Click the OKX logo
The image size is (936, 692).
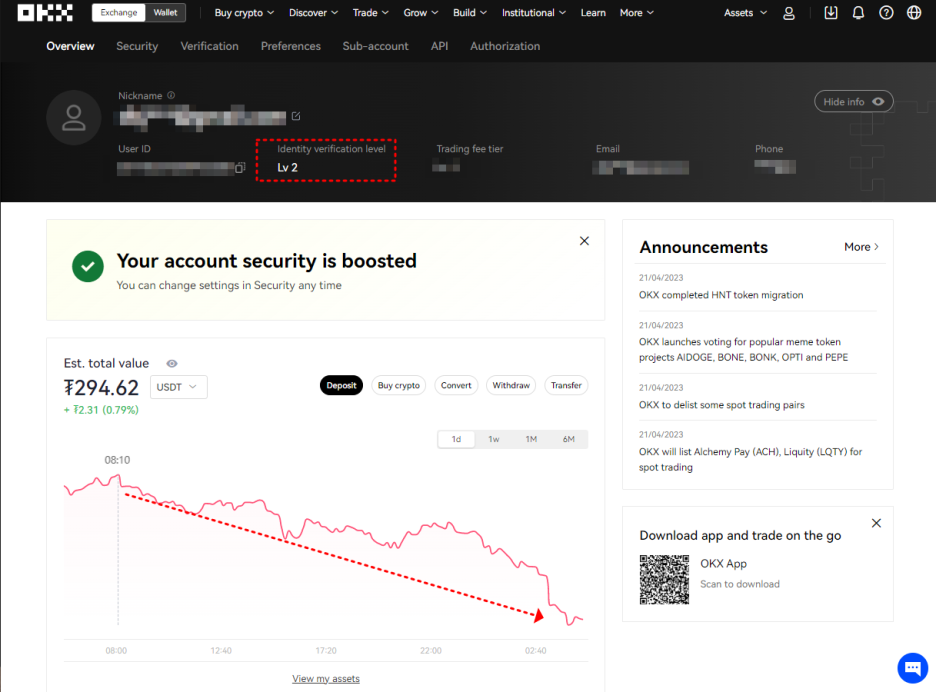pyautogui.click(x=45, y=13)
